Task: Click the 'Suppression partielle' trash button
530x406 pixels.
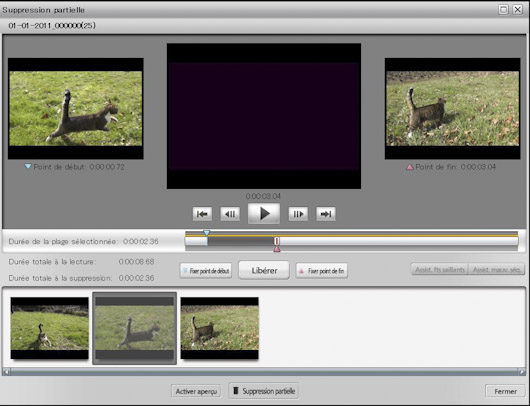Action: pos(264,391)
